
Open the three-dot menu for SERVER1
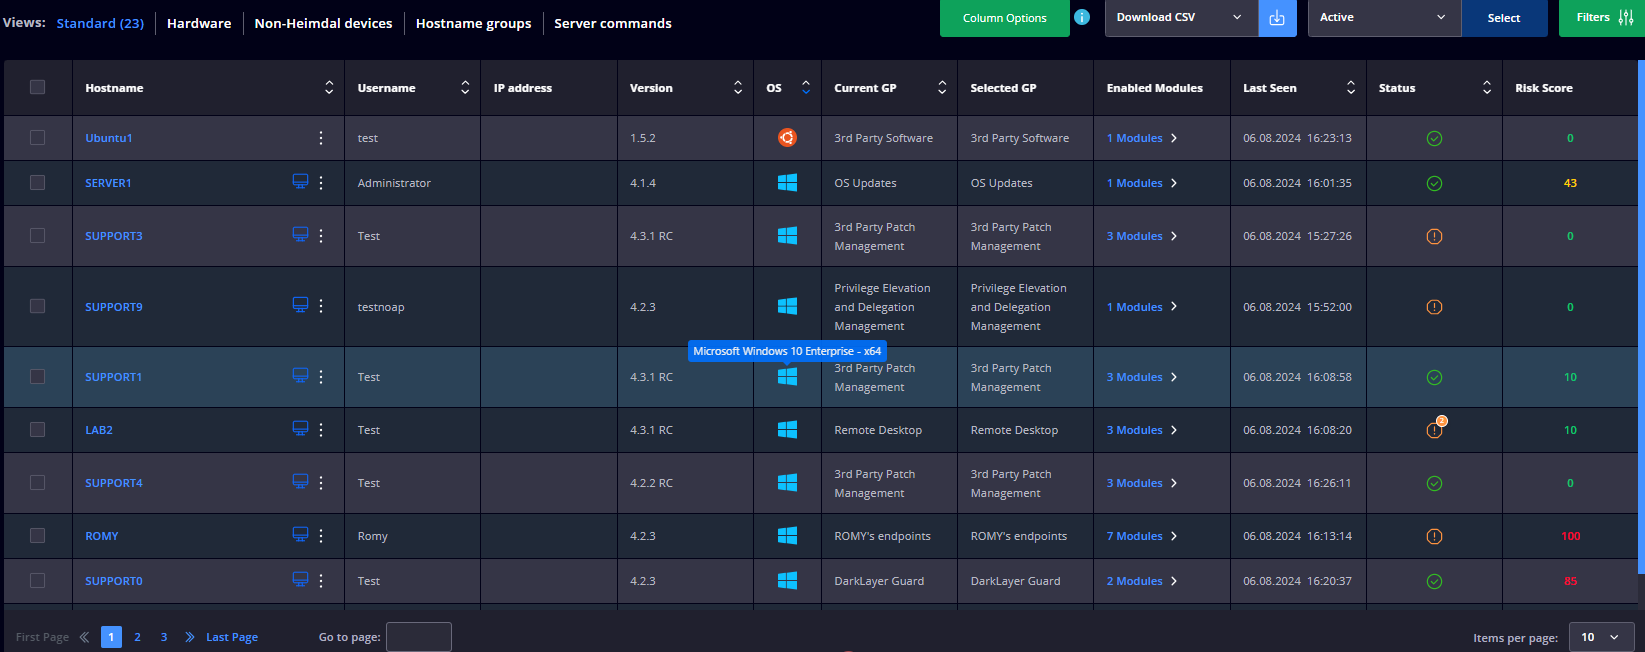321,183
